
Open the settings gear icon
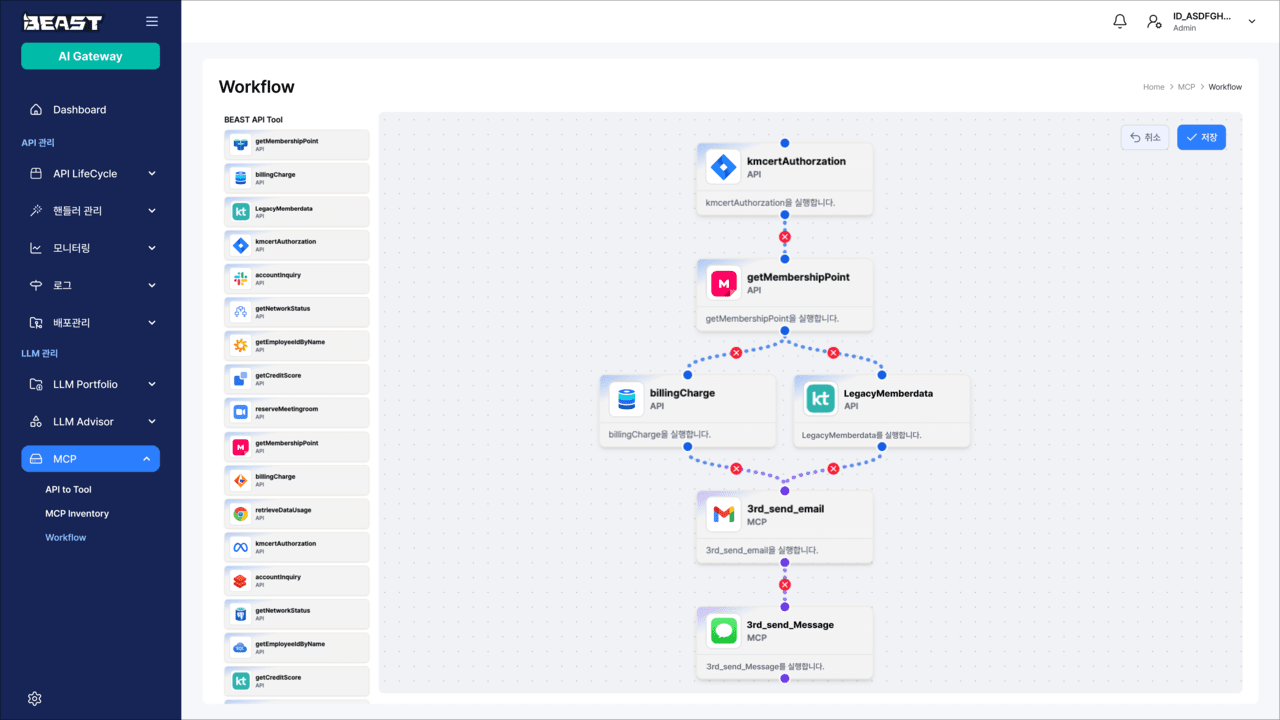(35, 698)
